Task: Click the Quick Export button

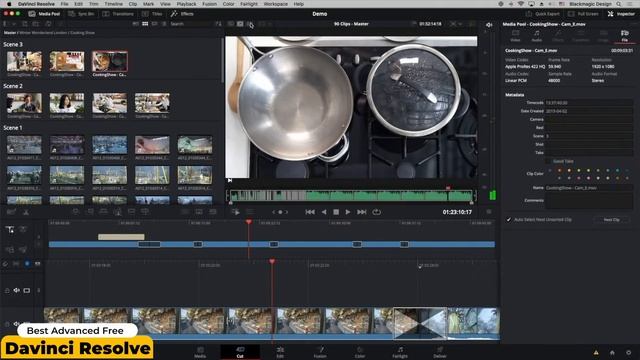Action: click(542, 14)
